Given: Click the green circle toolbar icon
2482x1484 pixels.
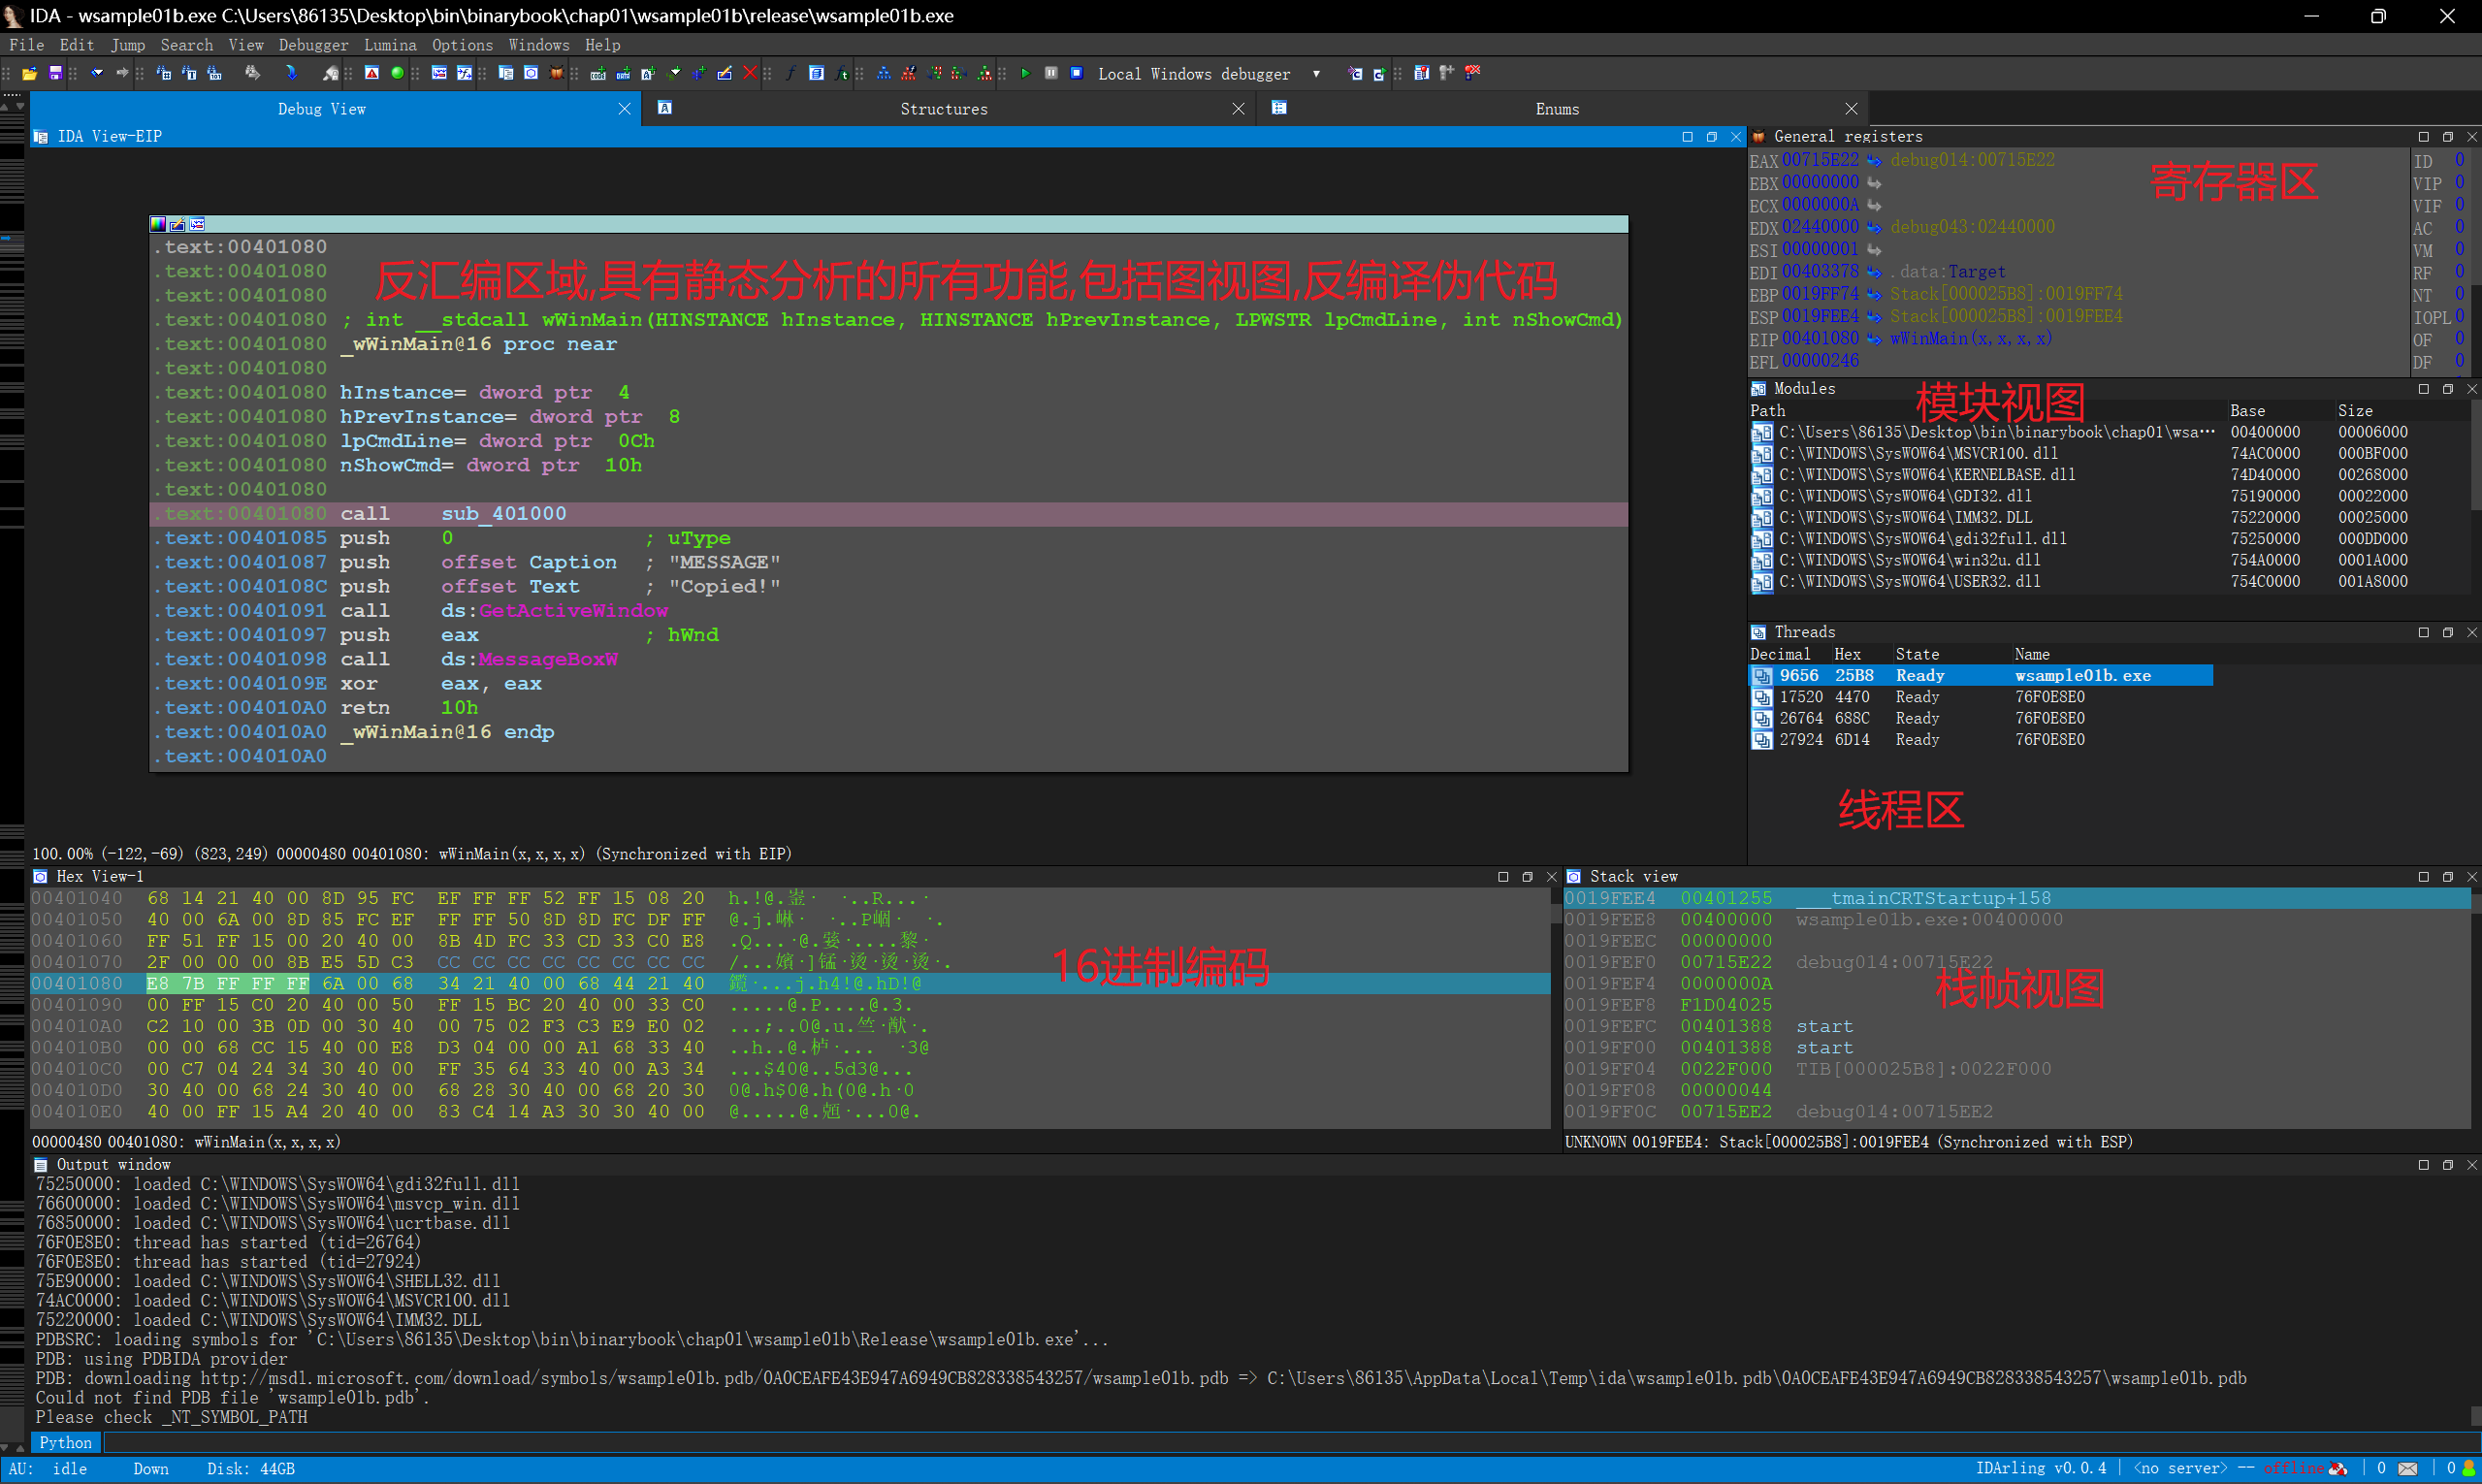Looking at the screenshot, I should click(397, 73).
